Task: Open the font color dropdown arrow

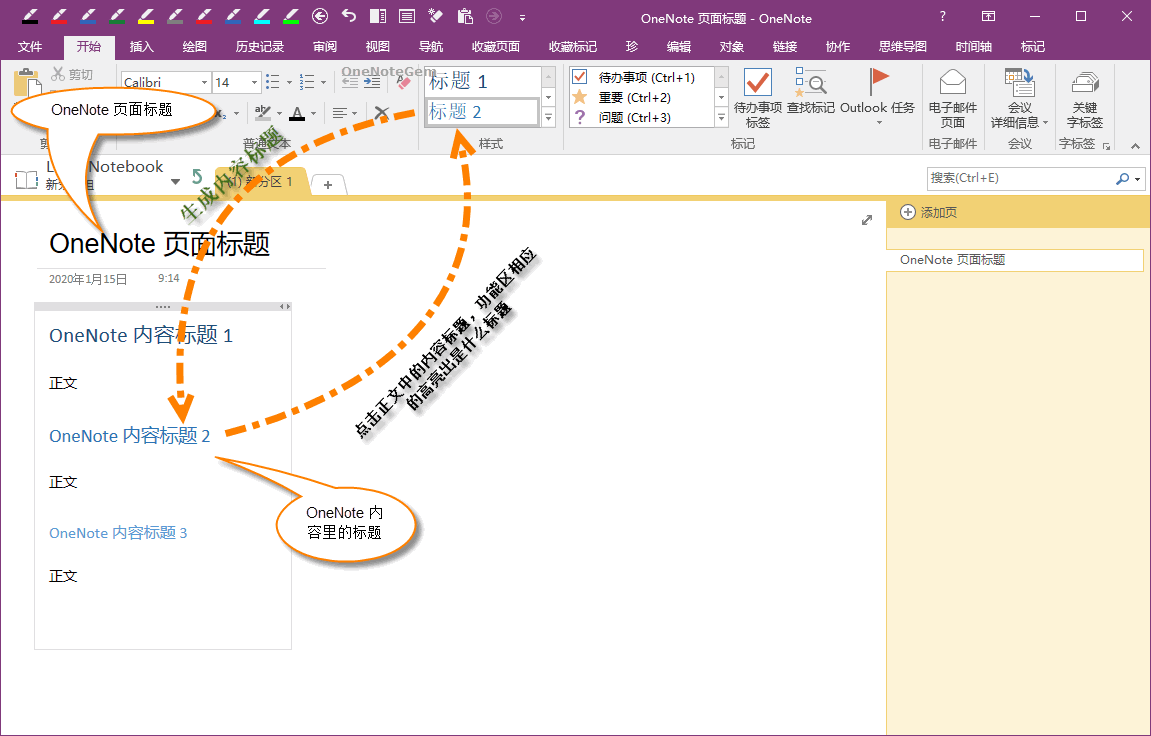Action: pyautogui.click(x=313, y=113)
